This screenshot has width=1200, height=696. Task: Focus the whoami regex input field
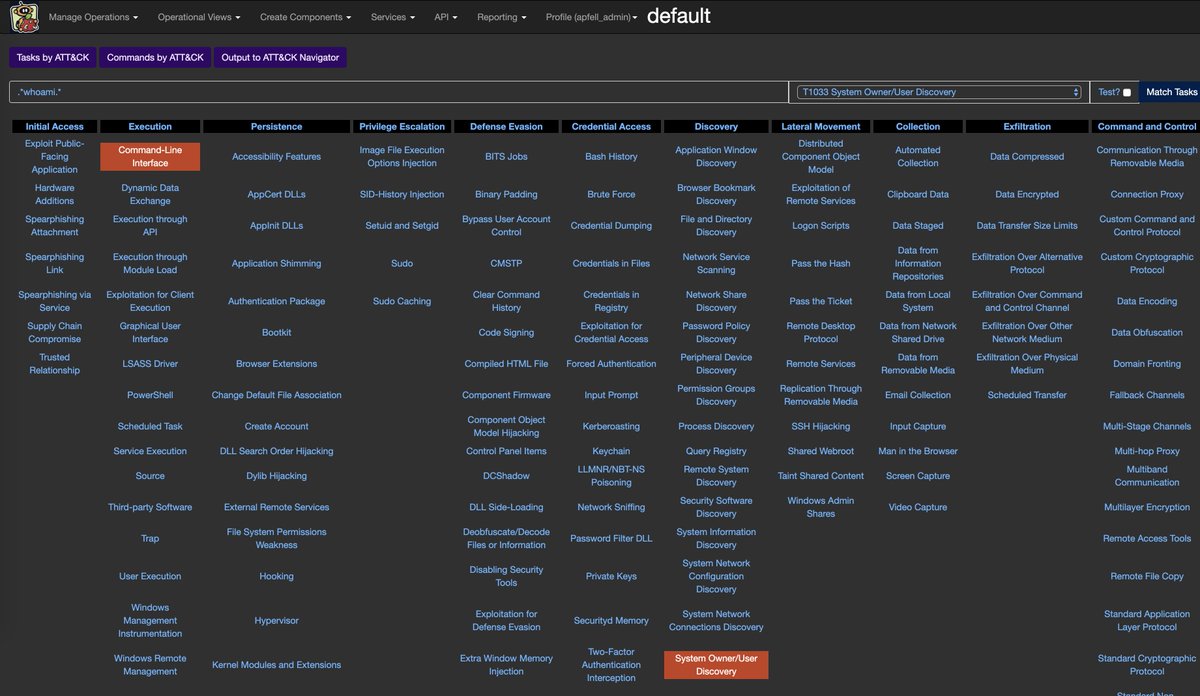click(398, 92)
